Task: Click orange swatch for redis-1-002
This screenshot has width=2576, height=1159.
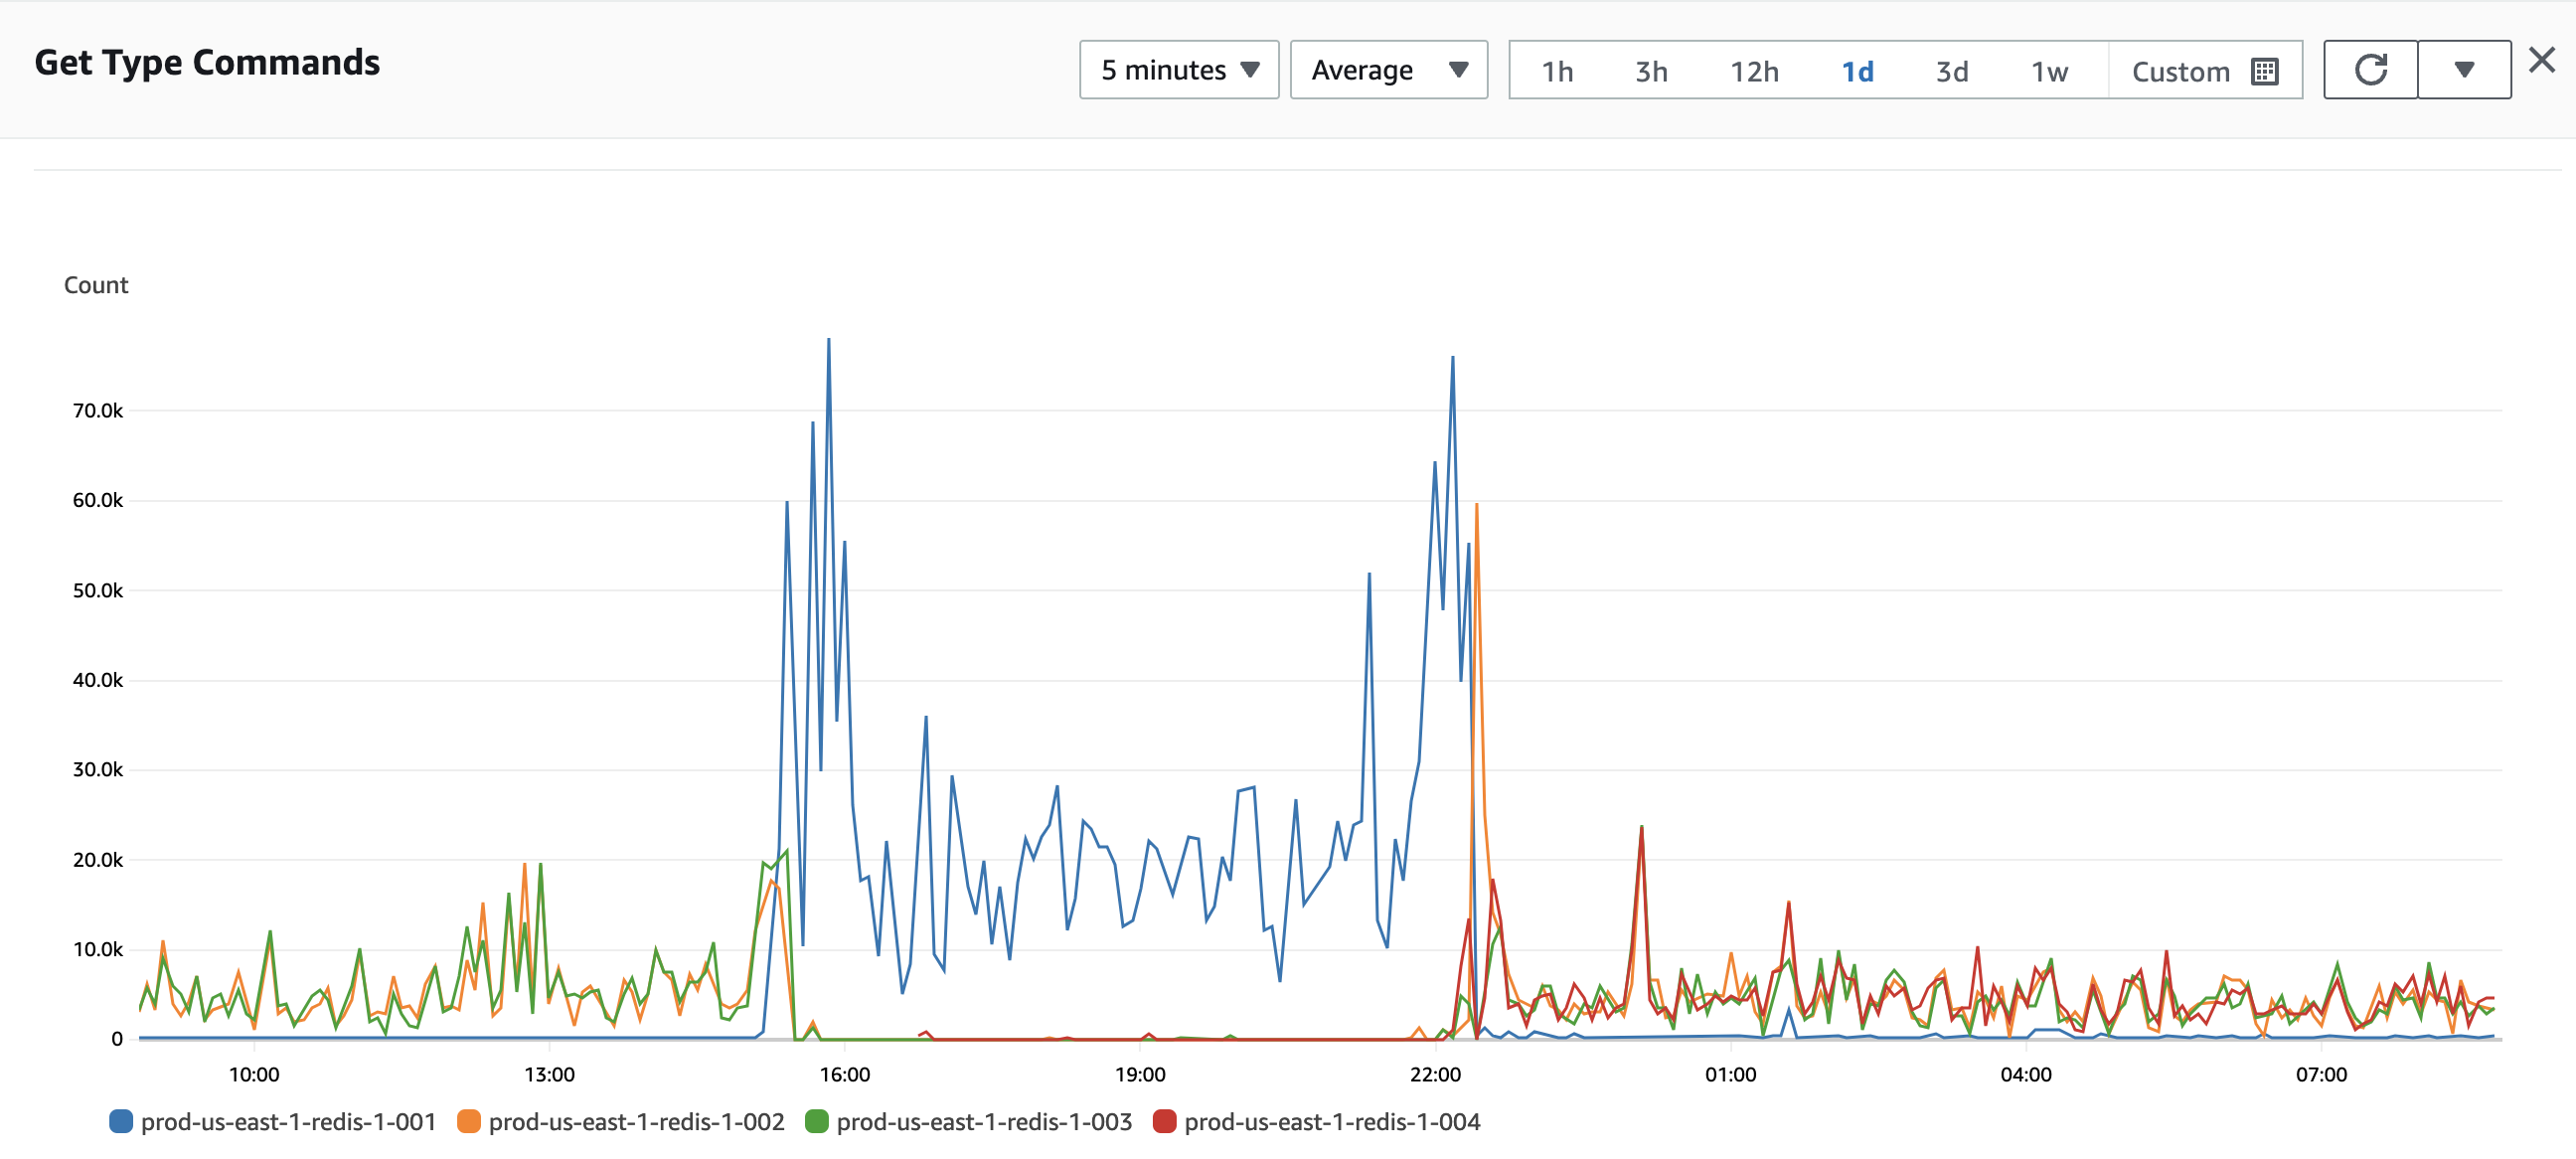Action: tap(468, 1121)
